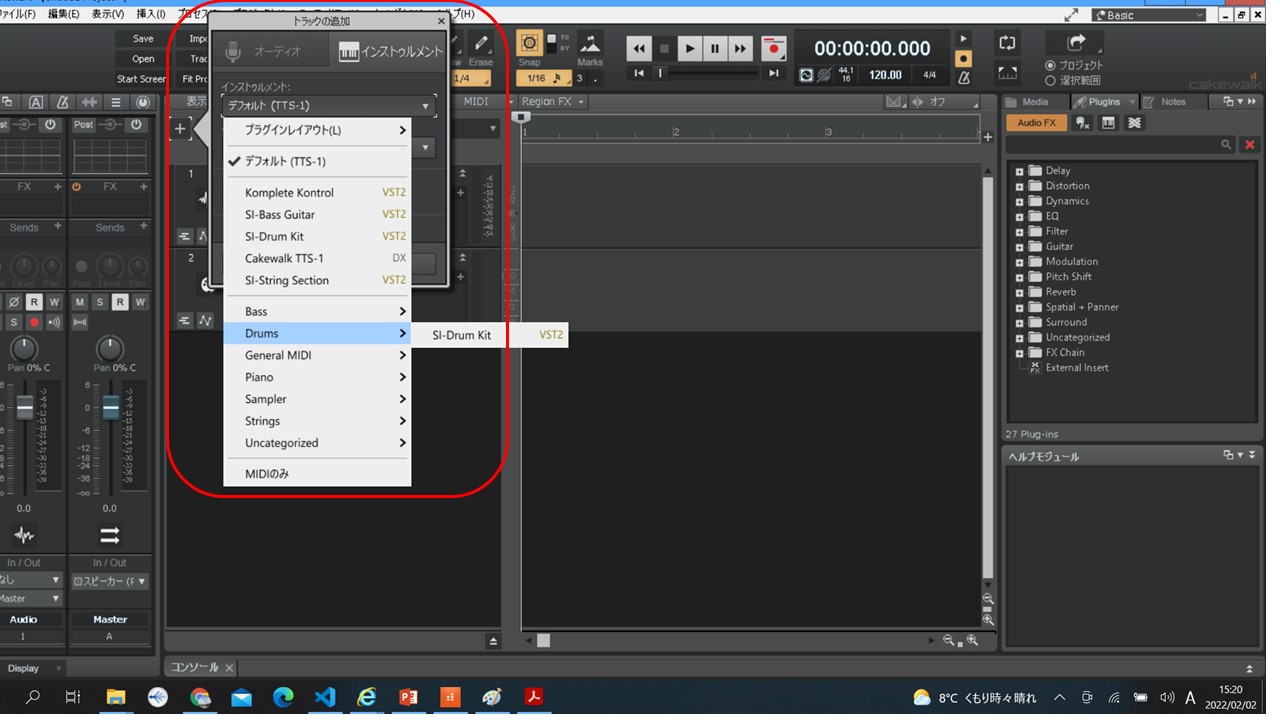Image resolution: width=1280 pixels, height=720 pixels.
Task: Select the Erase tool icon
Action: 481,43
